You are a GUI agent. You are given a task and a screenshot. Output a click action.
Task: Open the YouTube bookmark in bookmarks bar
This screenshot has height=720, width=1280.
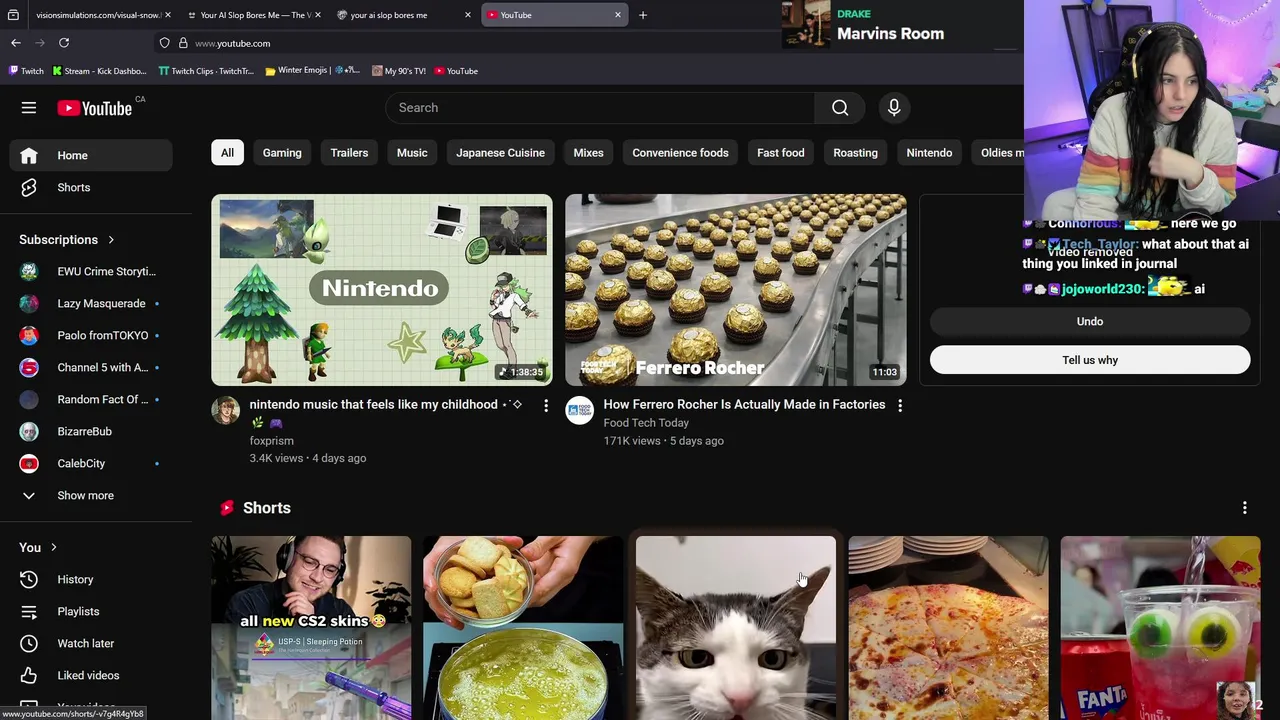pos(455,71)
